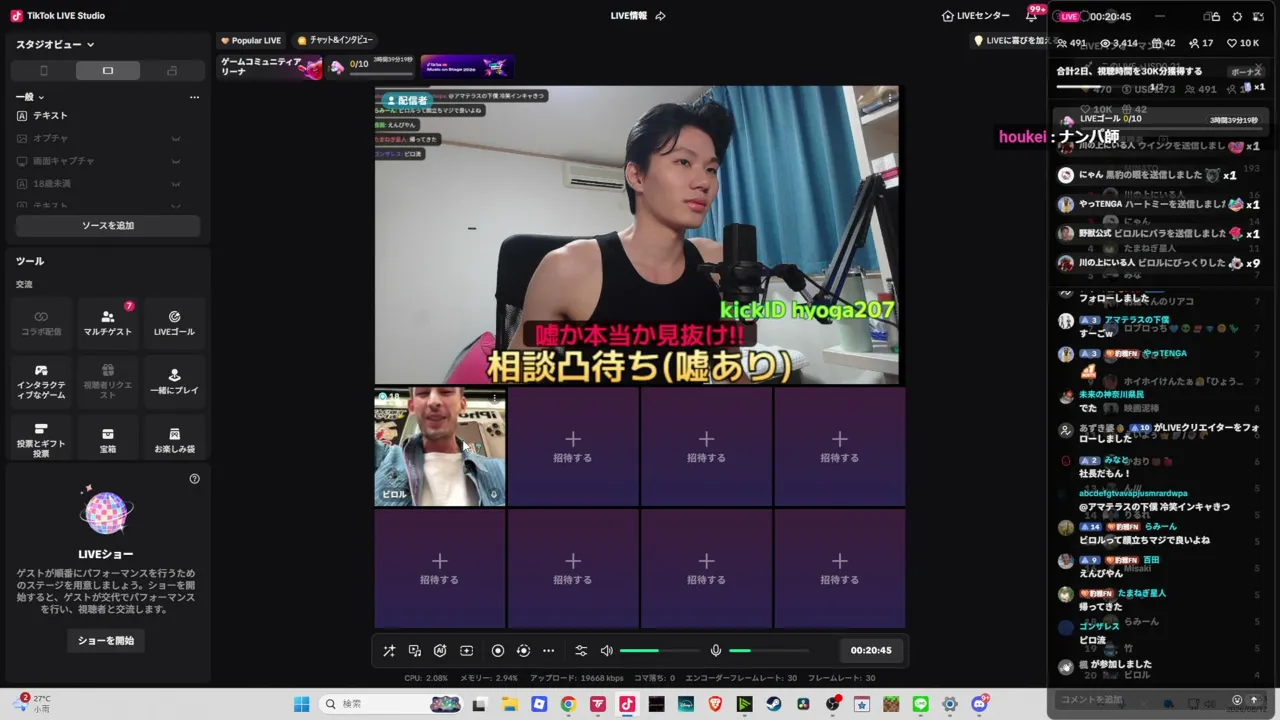Expand the スタジオビュー dropdown

pyautogui.click(x=55, y=44)
